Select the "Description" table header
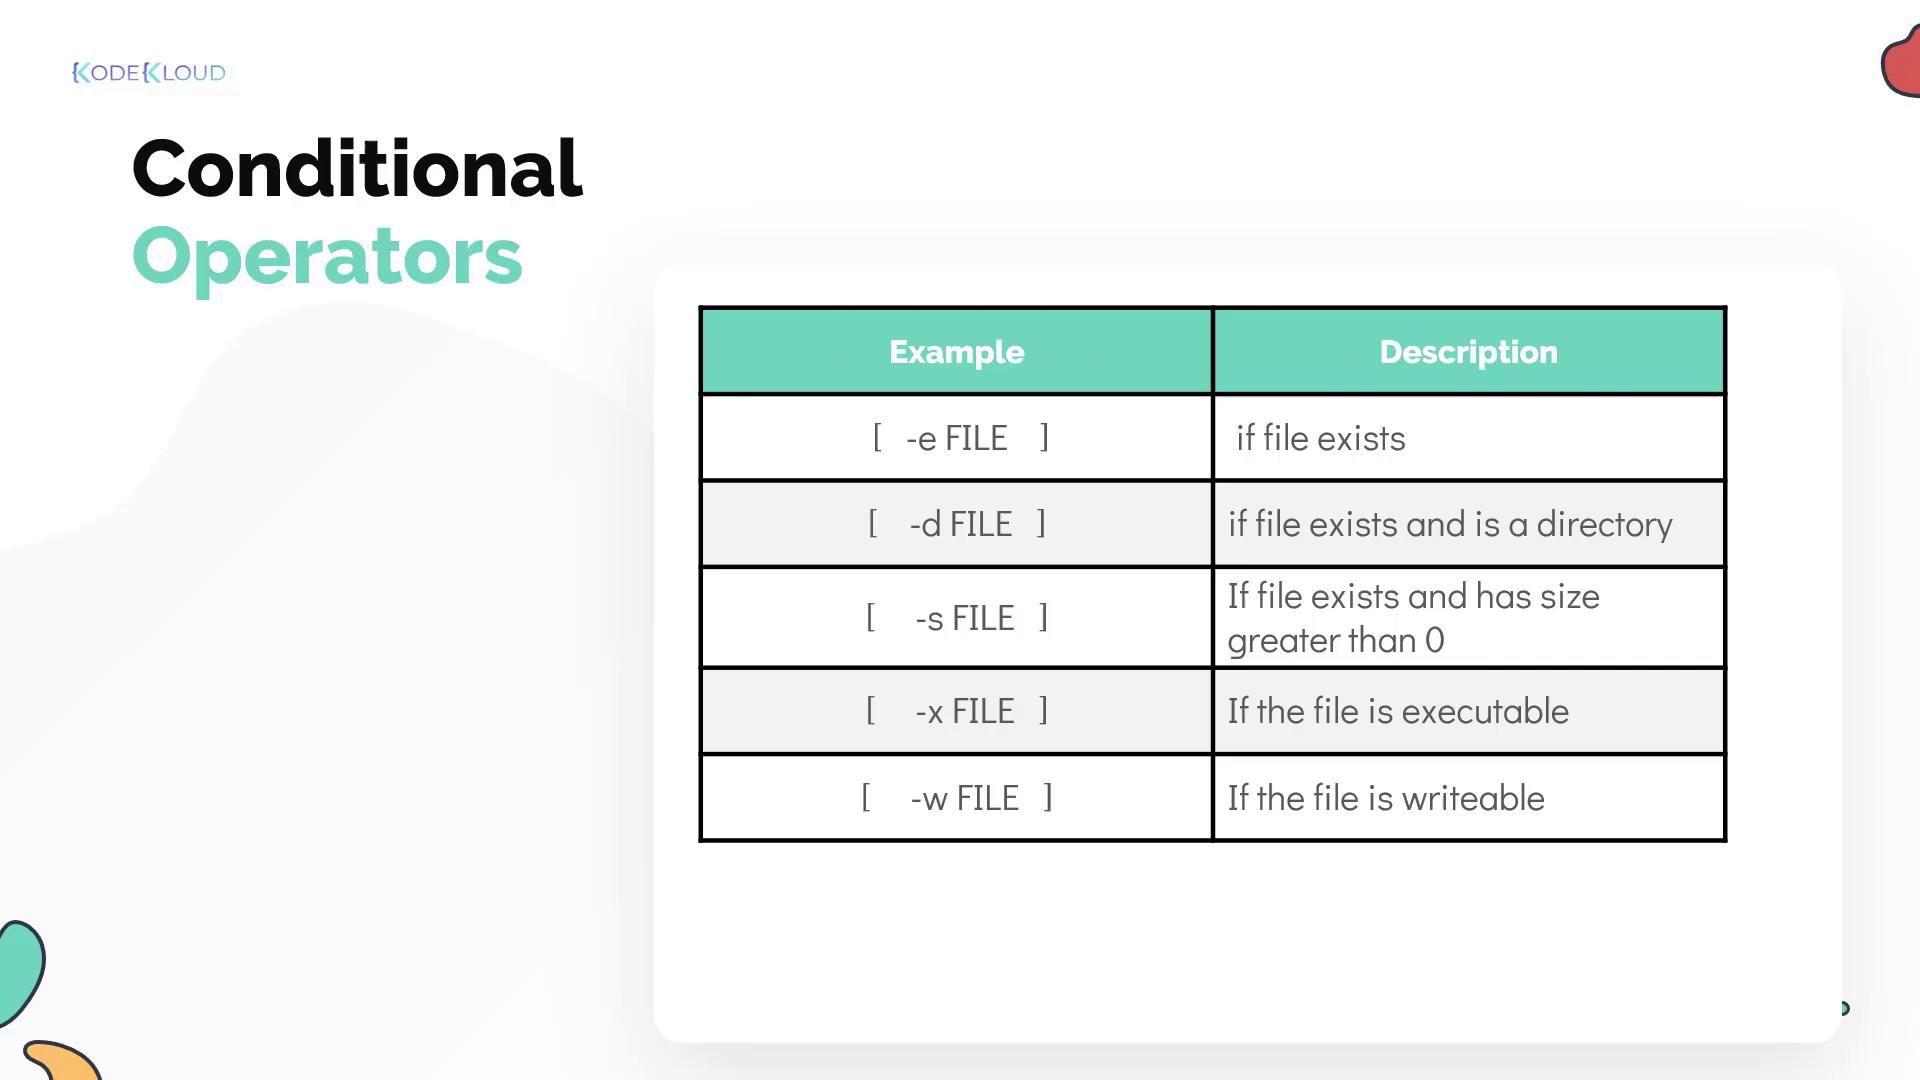Viewport: 1920px width, 1080px height. tap(1468, 352)
